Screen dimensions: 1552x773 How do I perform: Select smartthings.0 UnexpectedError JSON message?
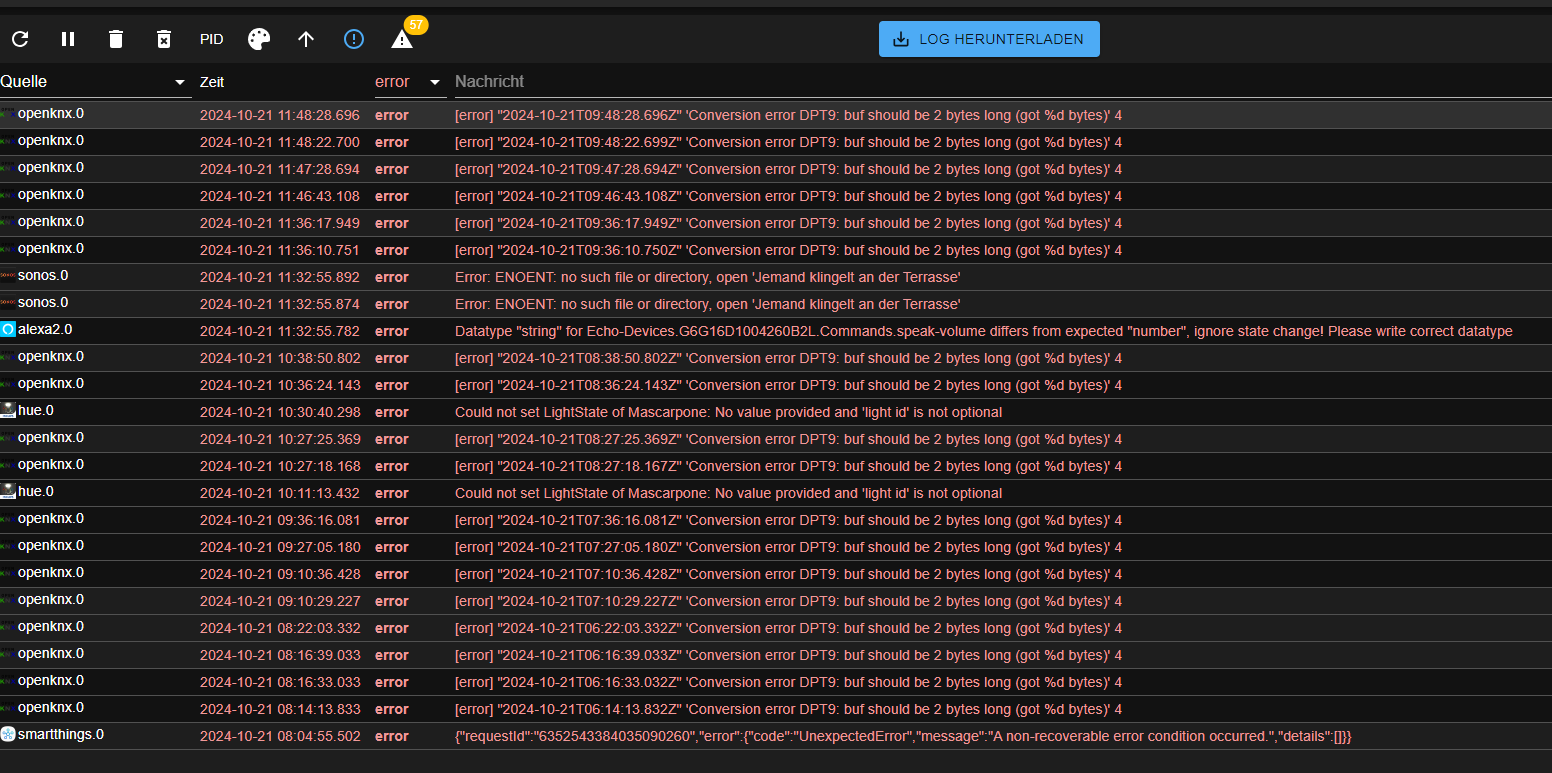pyautogui.click(x=903, y=736)
